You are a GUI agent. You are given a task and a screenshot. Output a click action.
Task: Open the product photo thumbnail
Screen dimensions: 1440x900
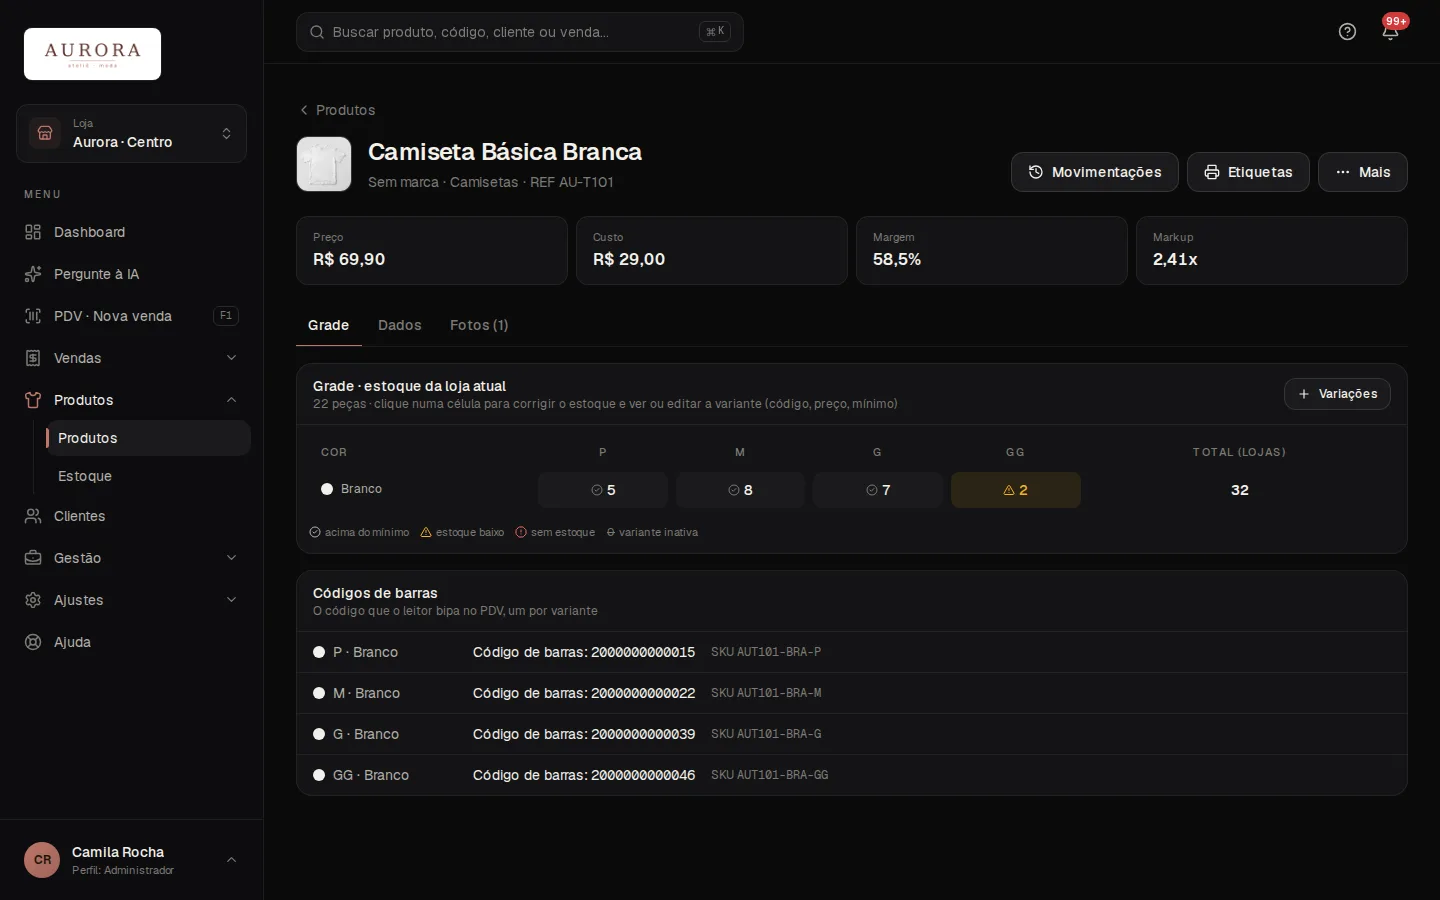coord(324,164)
